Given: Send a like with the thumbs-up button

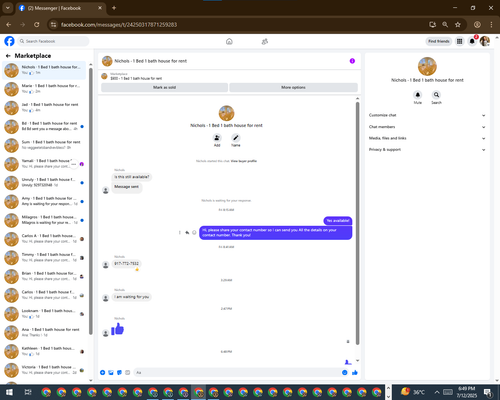Looking at the screenshot, I should (x=355, y=372).
